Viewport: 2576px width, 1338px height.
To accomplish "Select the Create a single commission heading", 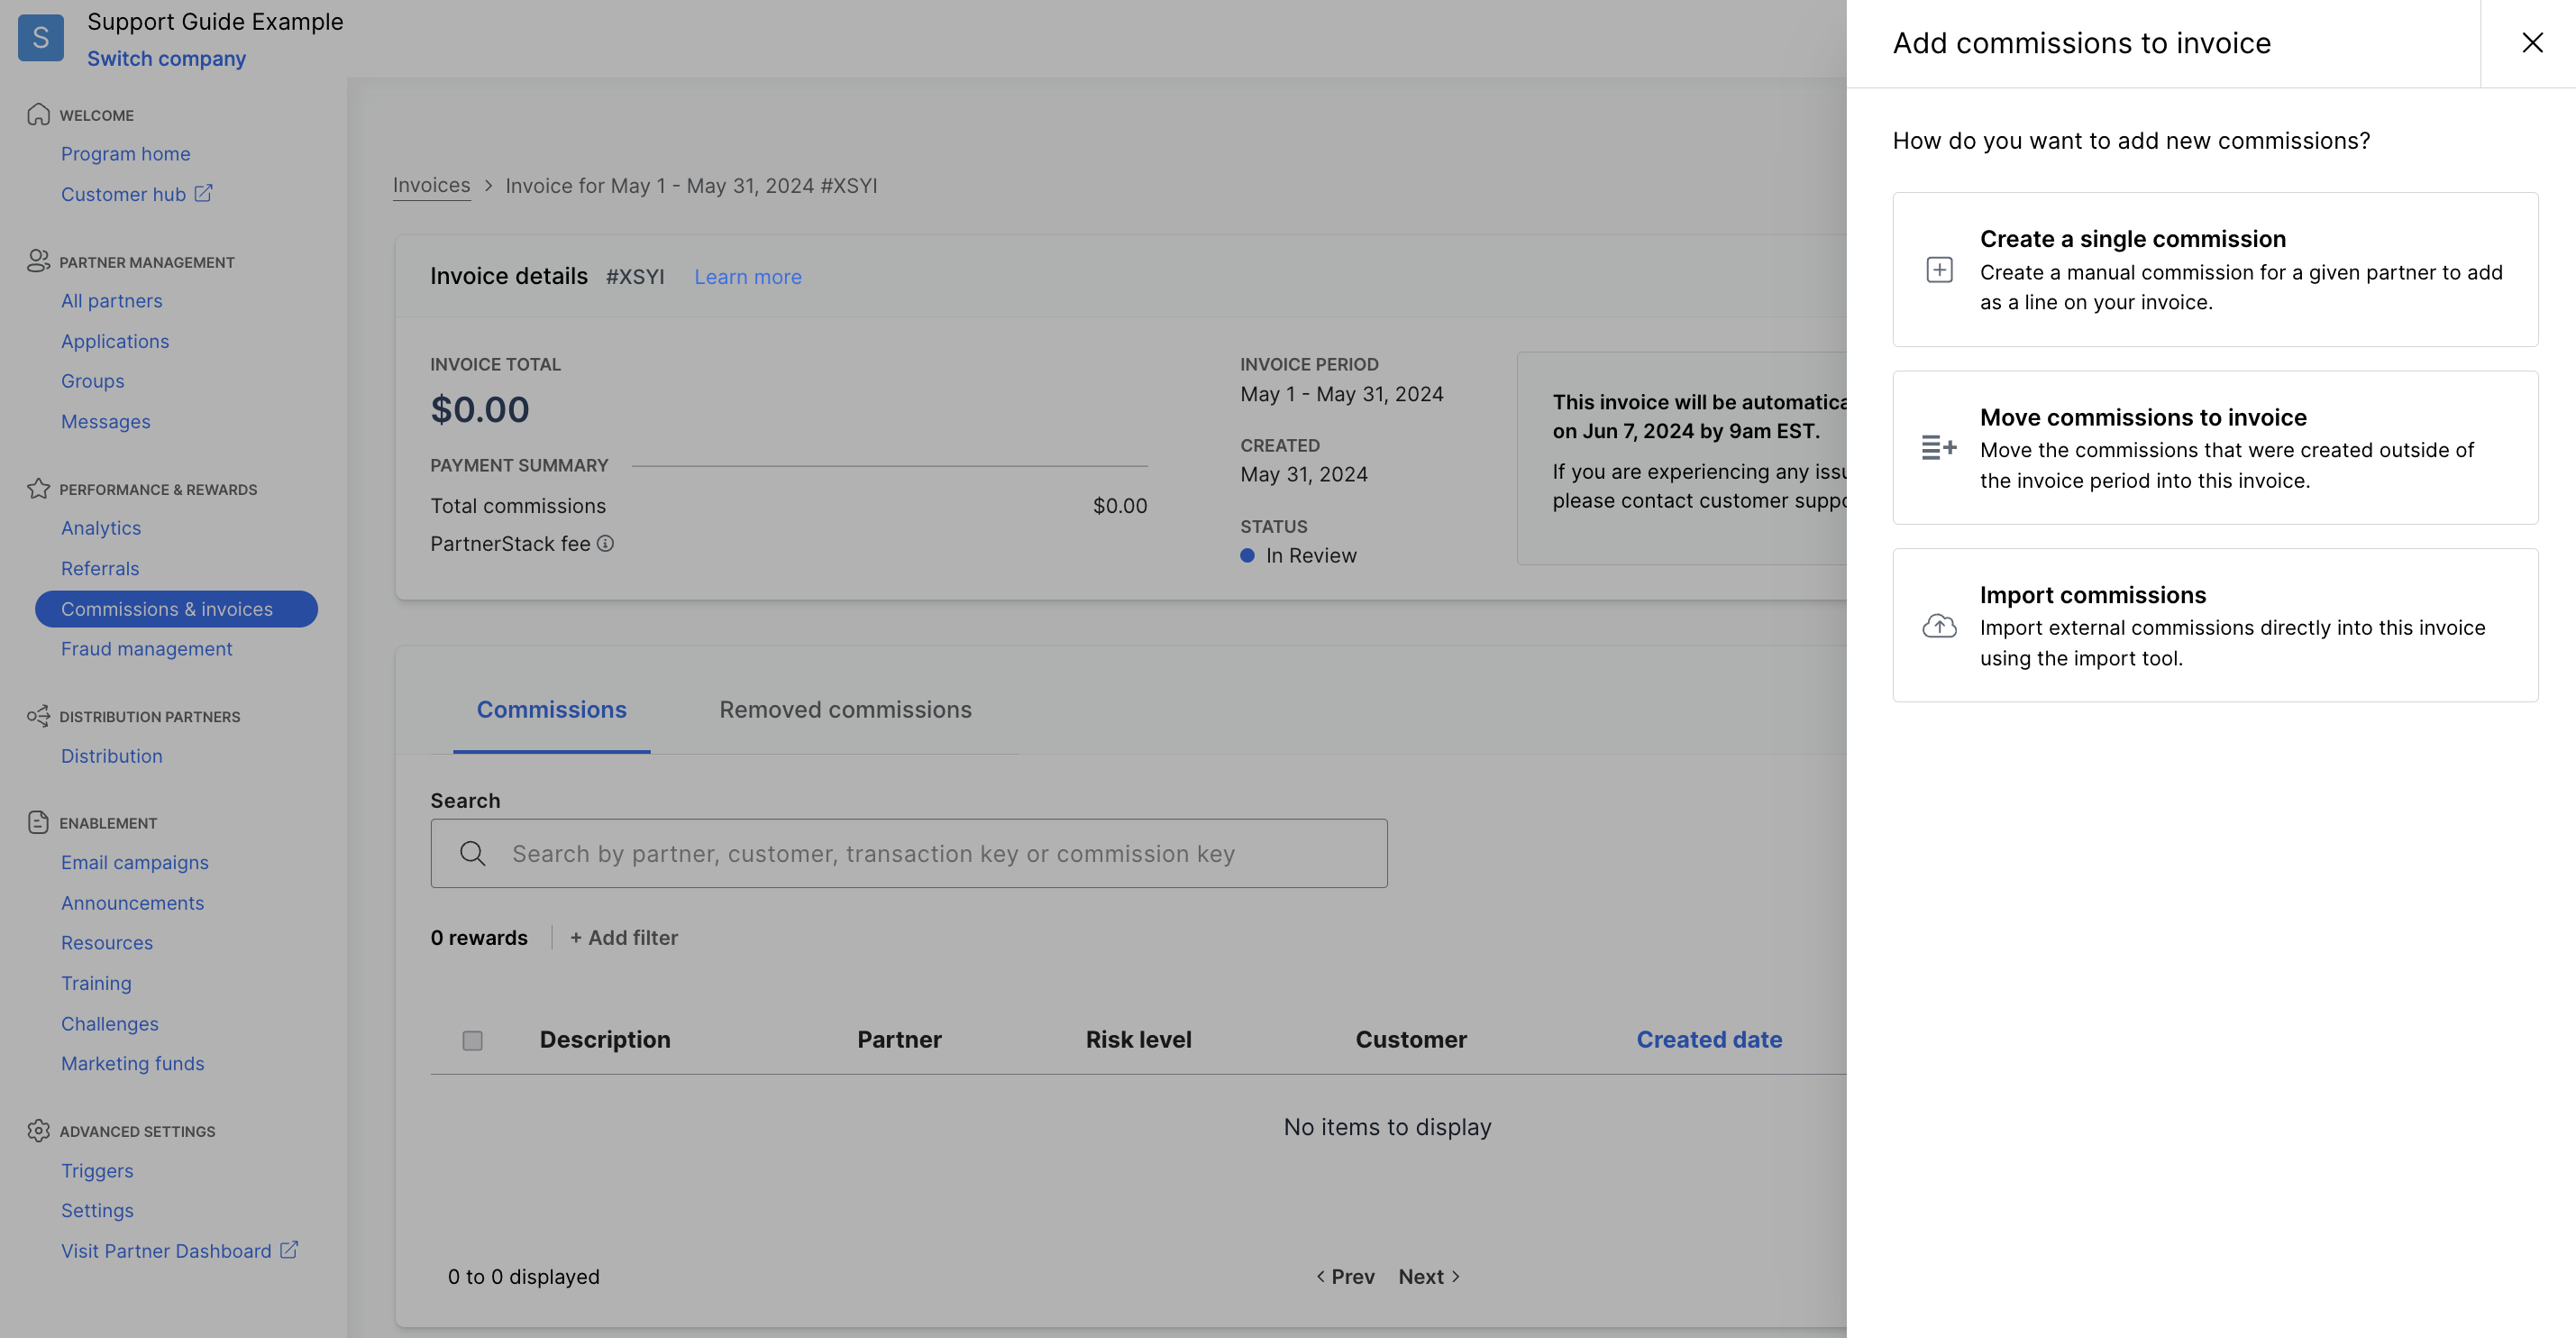I will tap(2132, 239).
